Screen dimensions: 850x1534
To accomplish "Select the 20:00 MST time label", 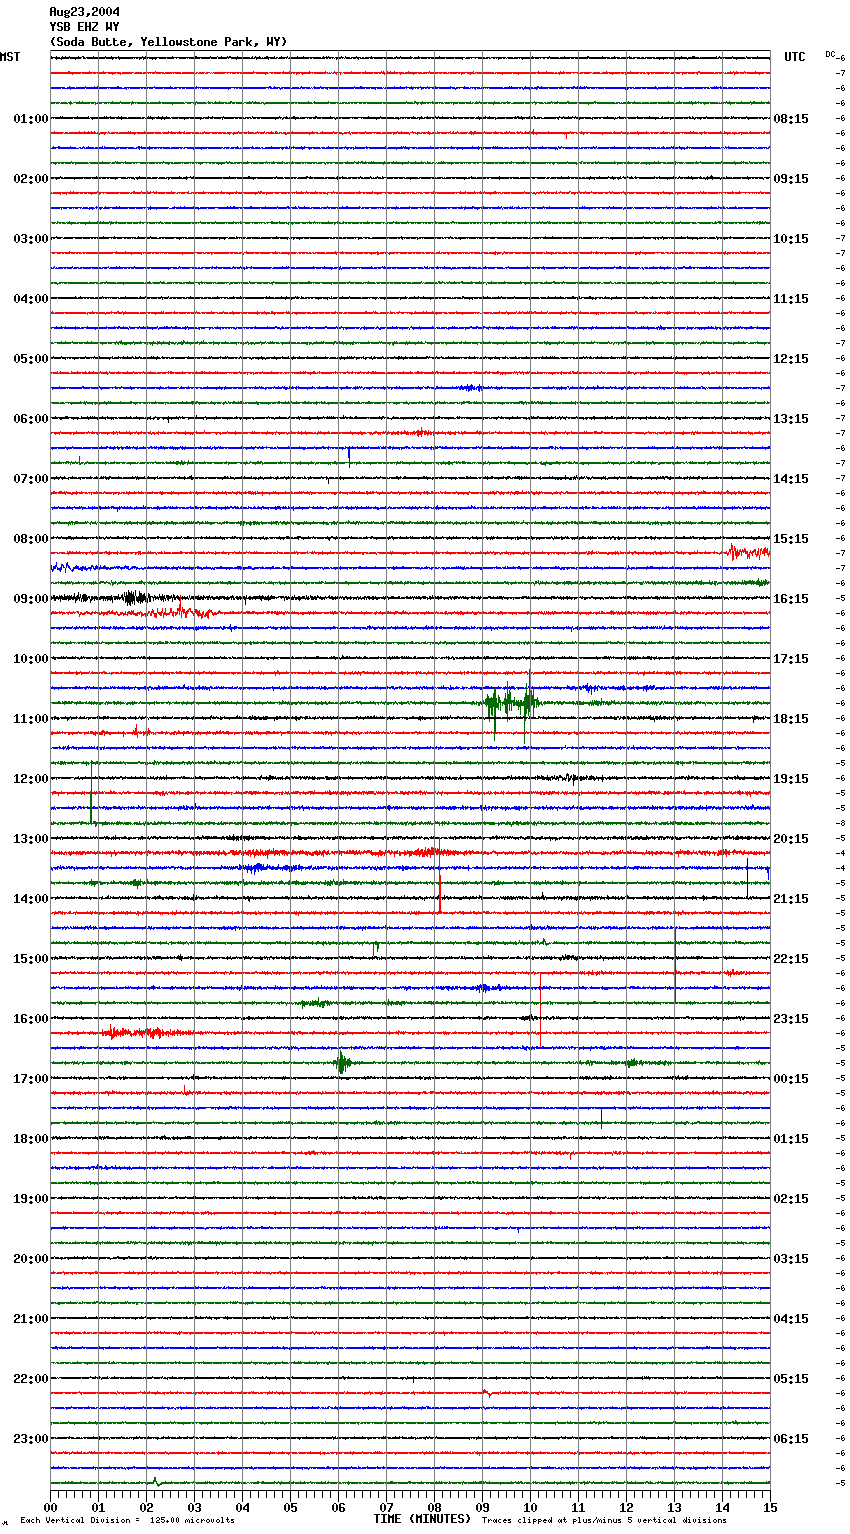I will [31, 1259].
